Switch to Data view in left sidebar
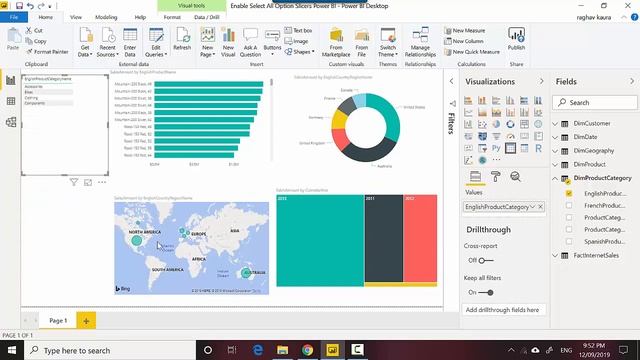640x360 pixels. (x=11, y=101)
